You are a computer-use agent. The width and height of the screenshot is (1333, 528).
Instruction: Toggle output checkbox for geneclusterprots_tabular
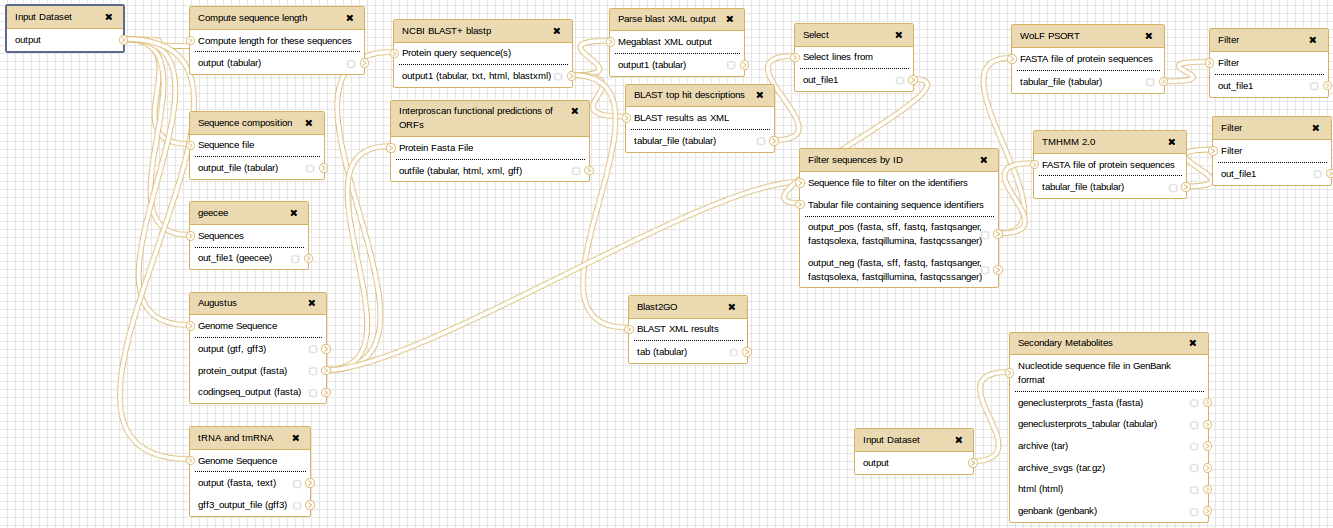[x=1195, y=424]
